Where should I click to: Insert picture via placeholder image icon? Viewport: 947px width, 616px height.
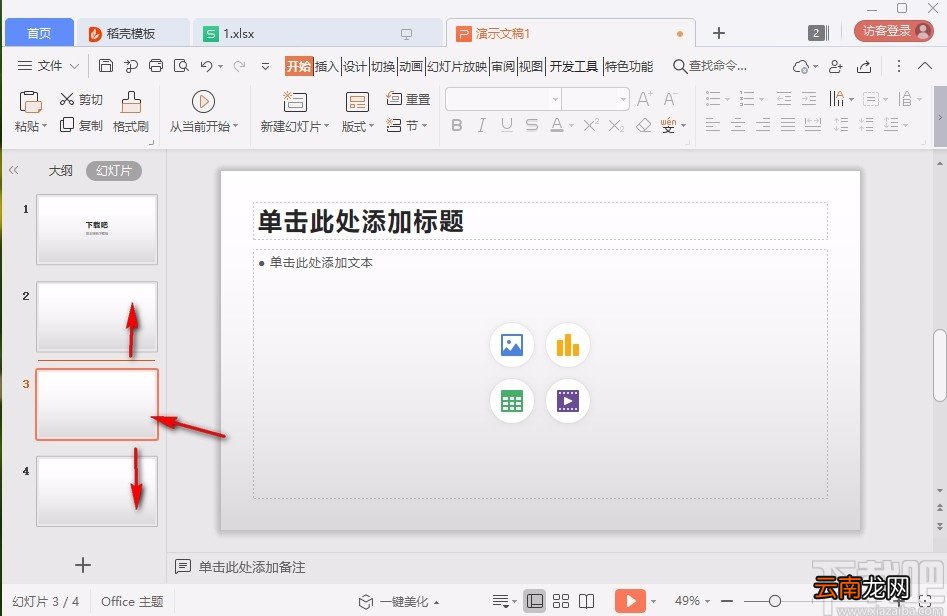tap(512, 345)
